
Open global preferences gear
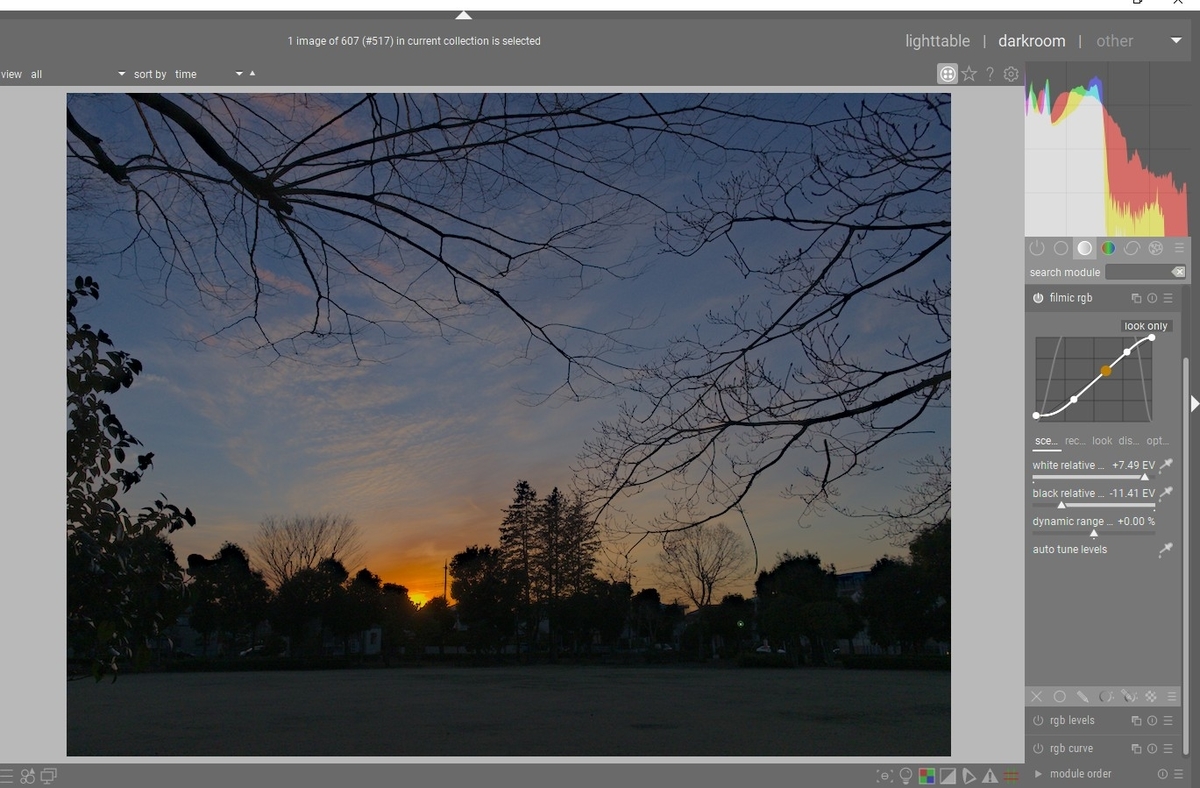1011,74
